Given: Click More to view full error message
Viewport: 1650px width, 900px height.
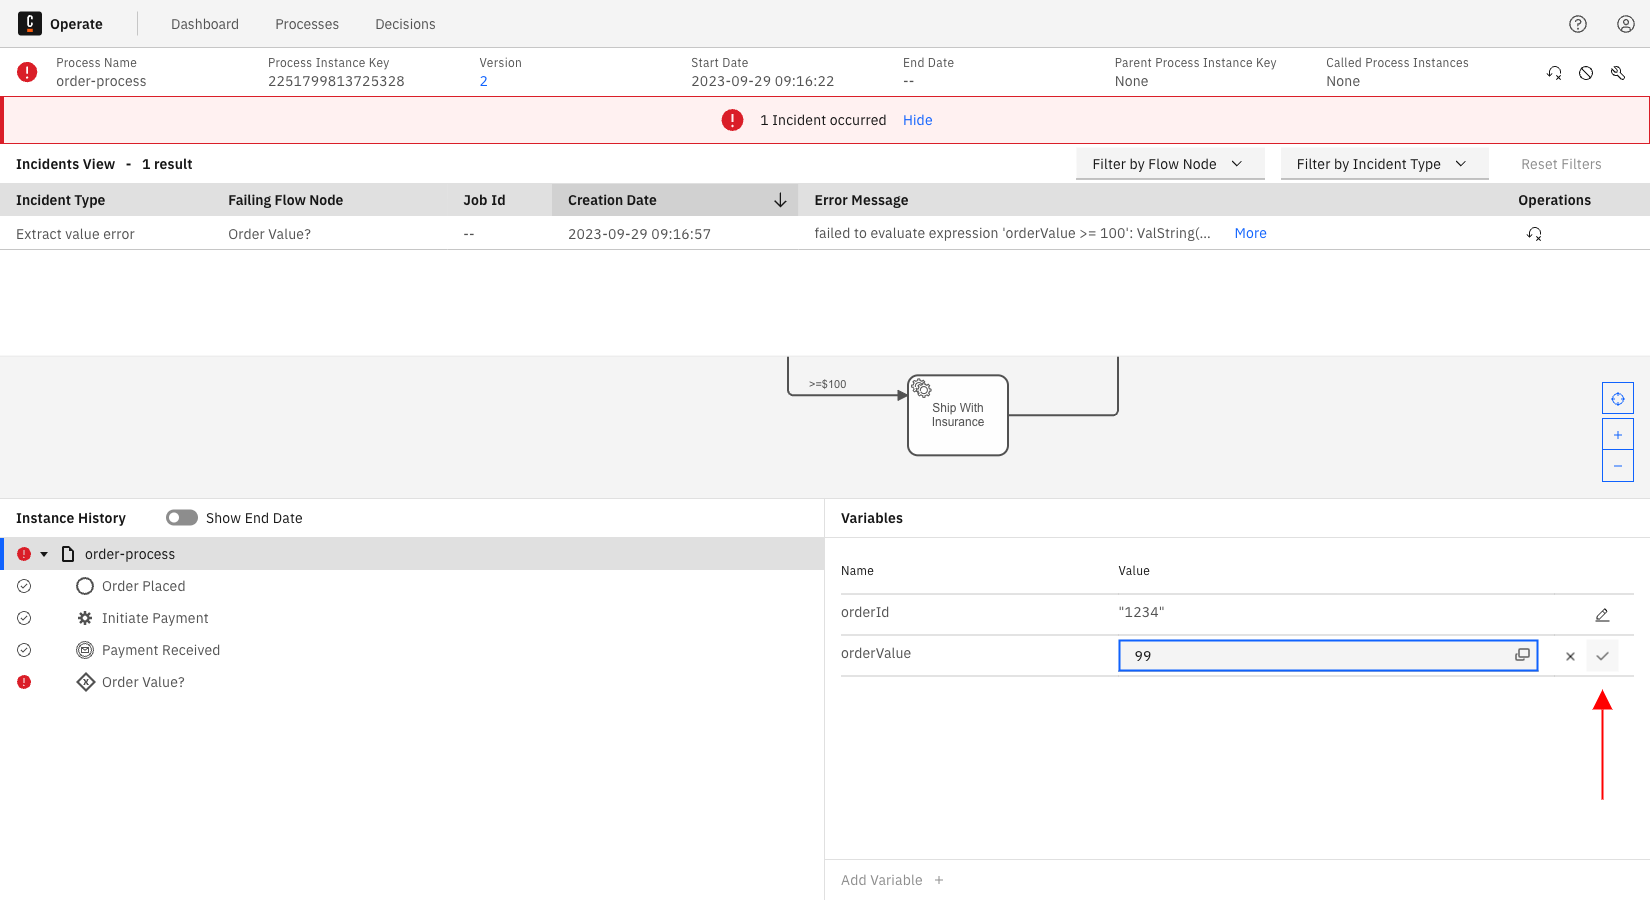Looking at the screenshot, I should click(x=1250, y=233).
